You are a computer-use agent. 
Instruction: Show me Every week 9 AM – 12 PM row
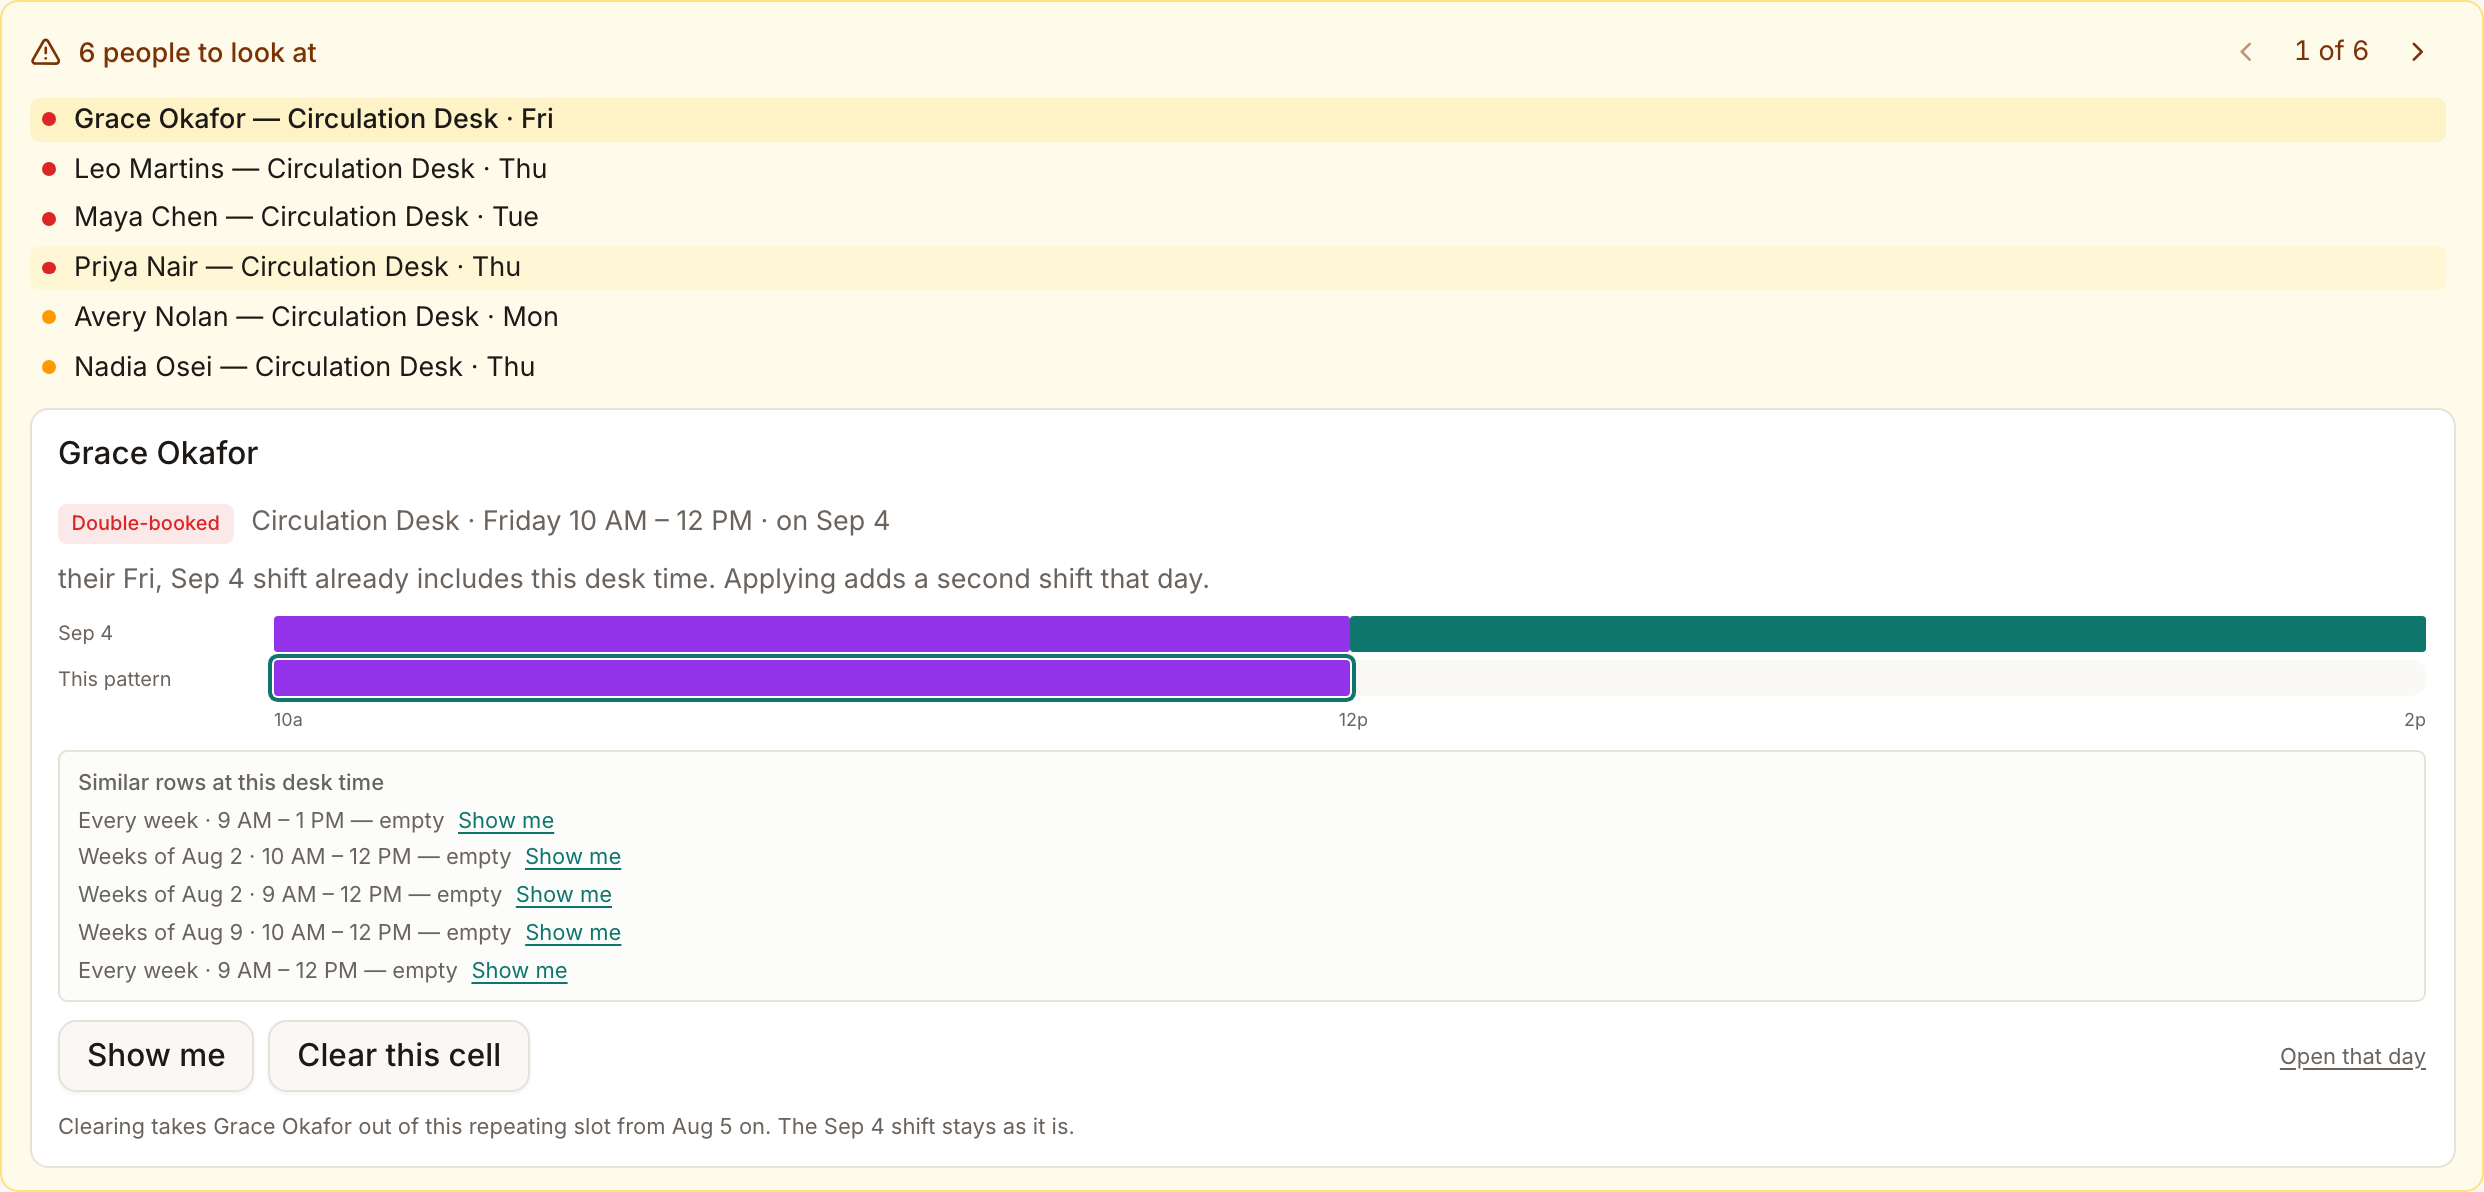click(x=520, y=971)
